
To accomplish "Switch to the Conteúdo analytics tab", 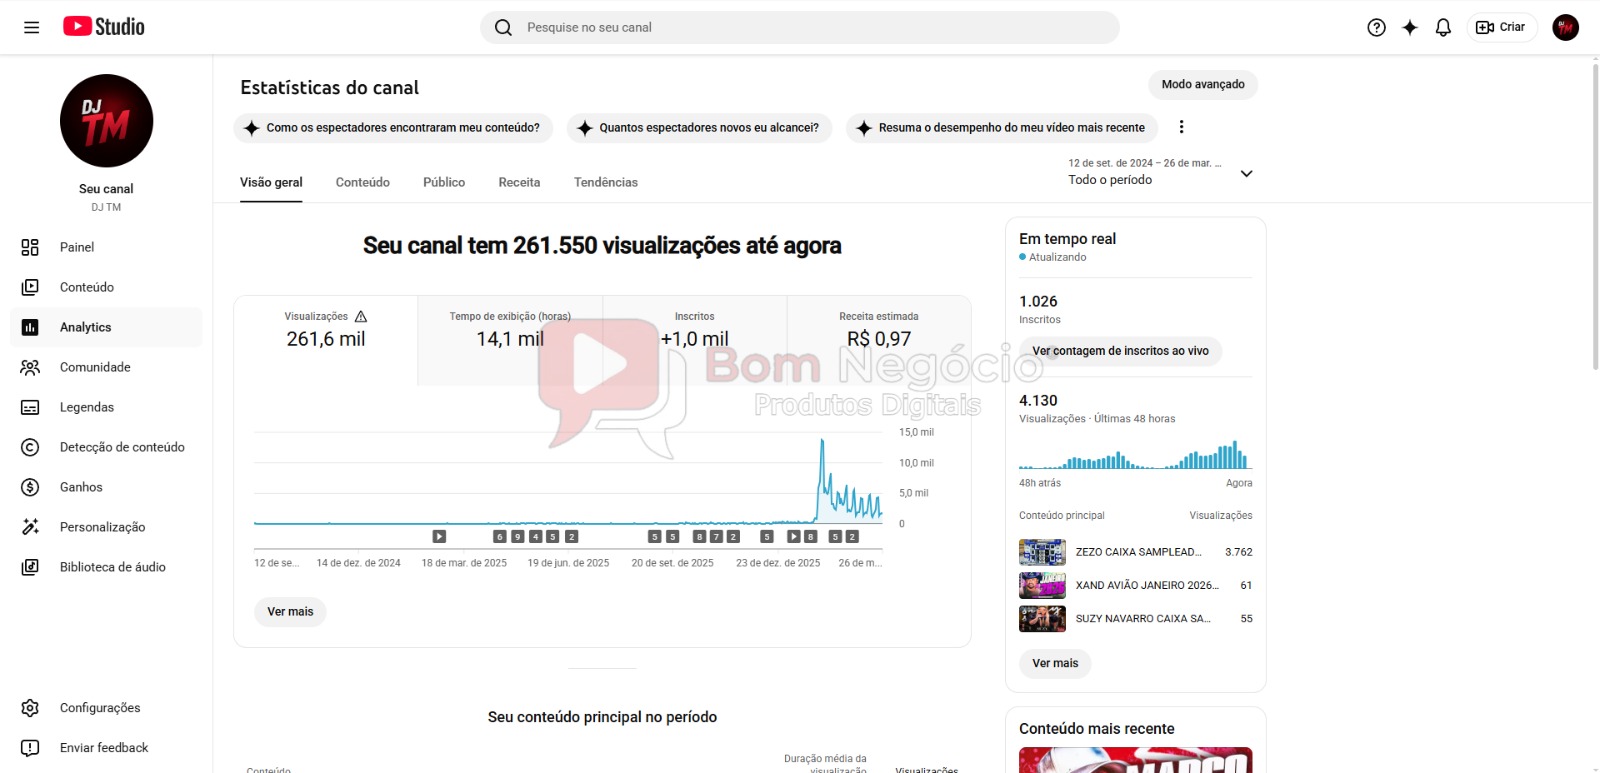I will pyautogui.click(x=363, y=183).
